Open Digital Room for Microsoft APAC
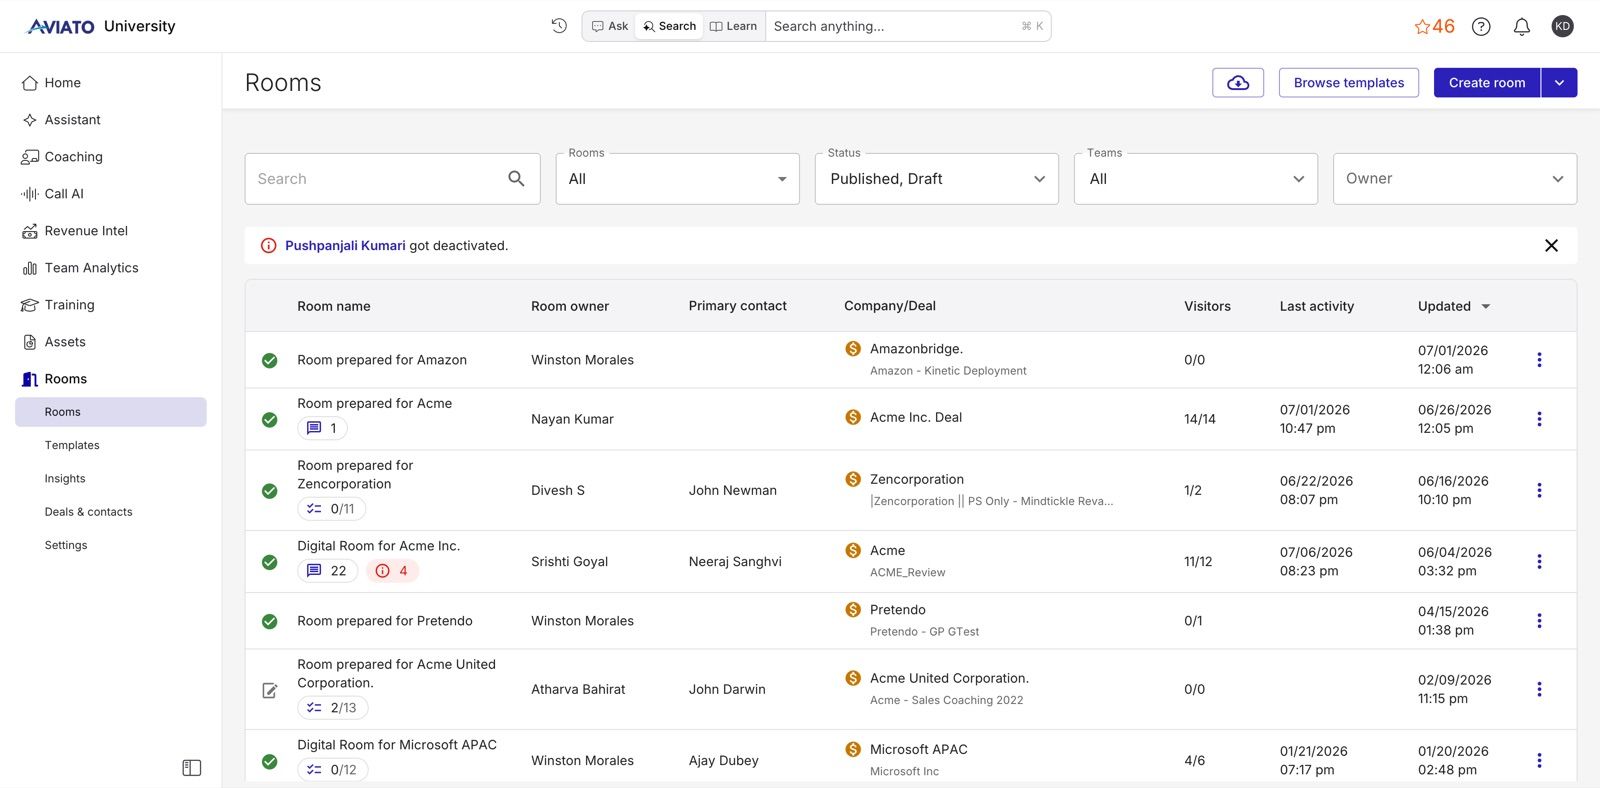 396,745
